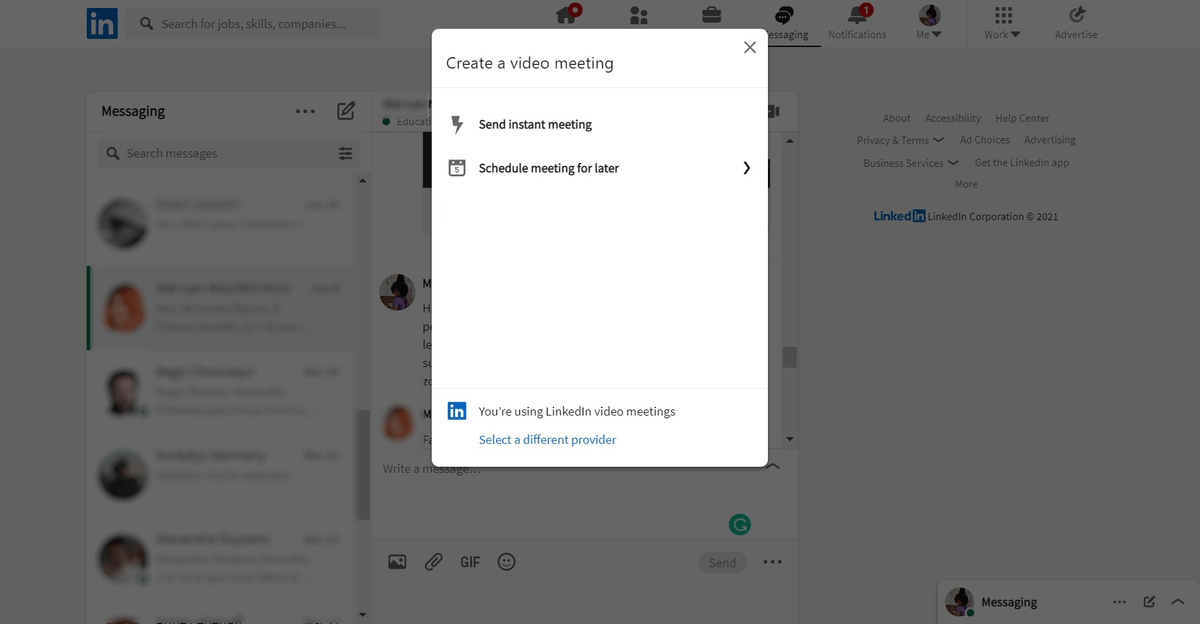Open the Messaging chat bubble icon in the navigation bar
Screen dimensions: 1200x624
[785, 15]
